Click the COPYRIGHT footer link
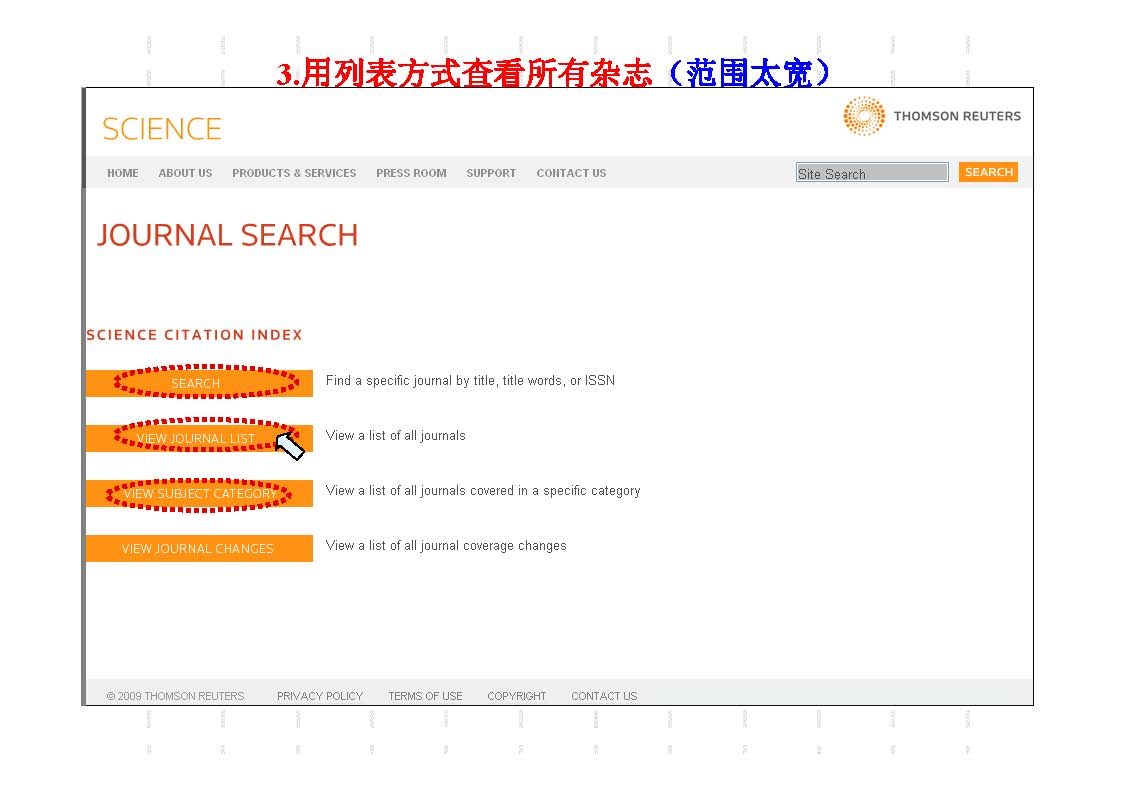Viewport: 1123px width, 794px height. click(517, 696)
